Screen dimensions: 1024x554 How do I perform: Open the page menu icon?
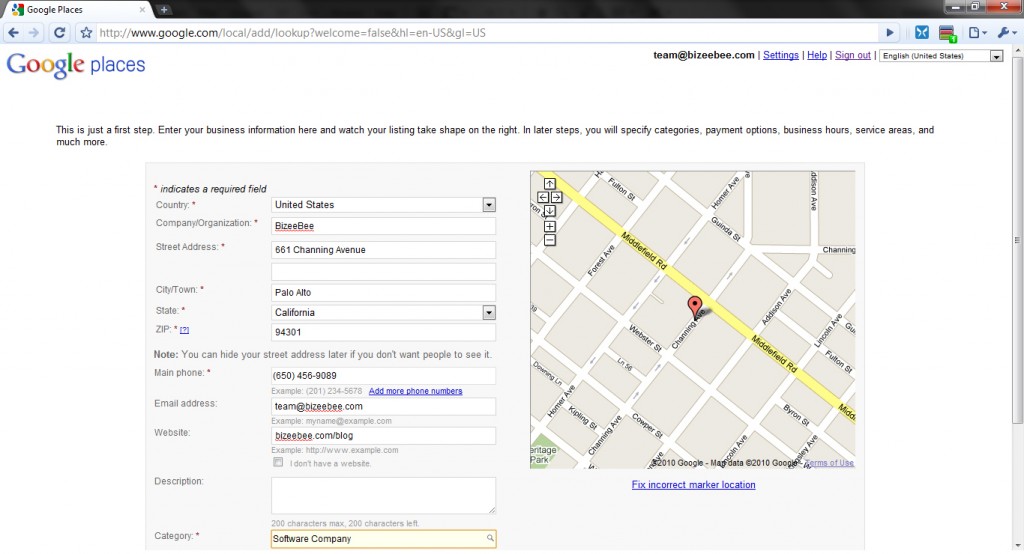pyautogui.click(x=977, y=33)
